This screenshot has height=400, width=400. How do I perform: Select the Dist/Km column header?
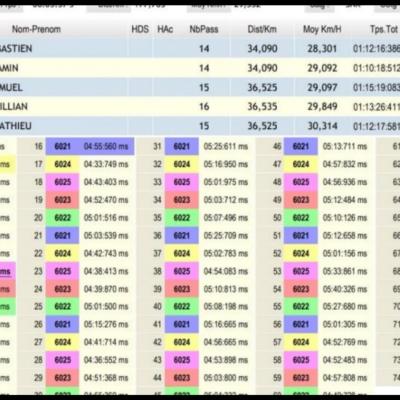click(262, 29)
